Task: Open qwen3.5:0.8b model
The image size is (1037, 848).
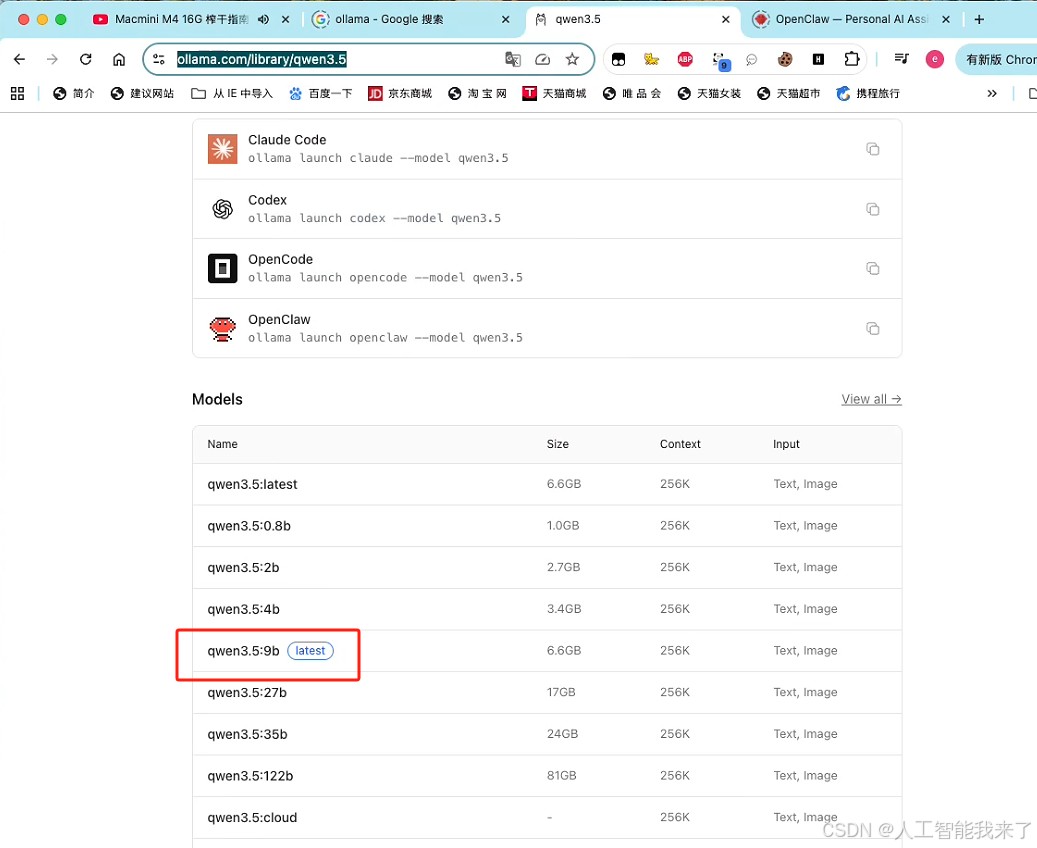Action: point(249,526)
